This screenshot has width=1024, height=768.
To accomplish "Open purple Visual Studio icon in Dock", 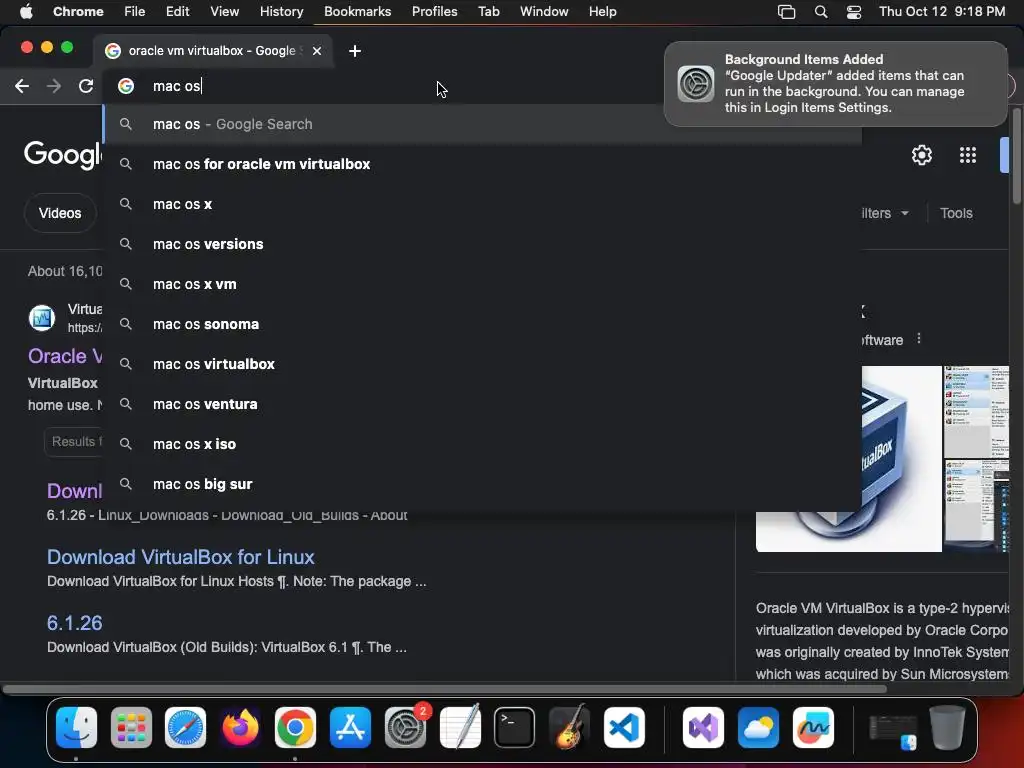I will tap(703, 727).
